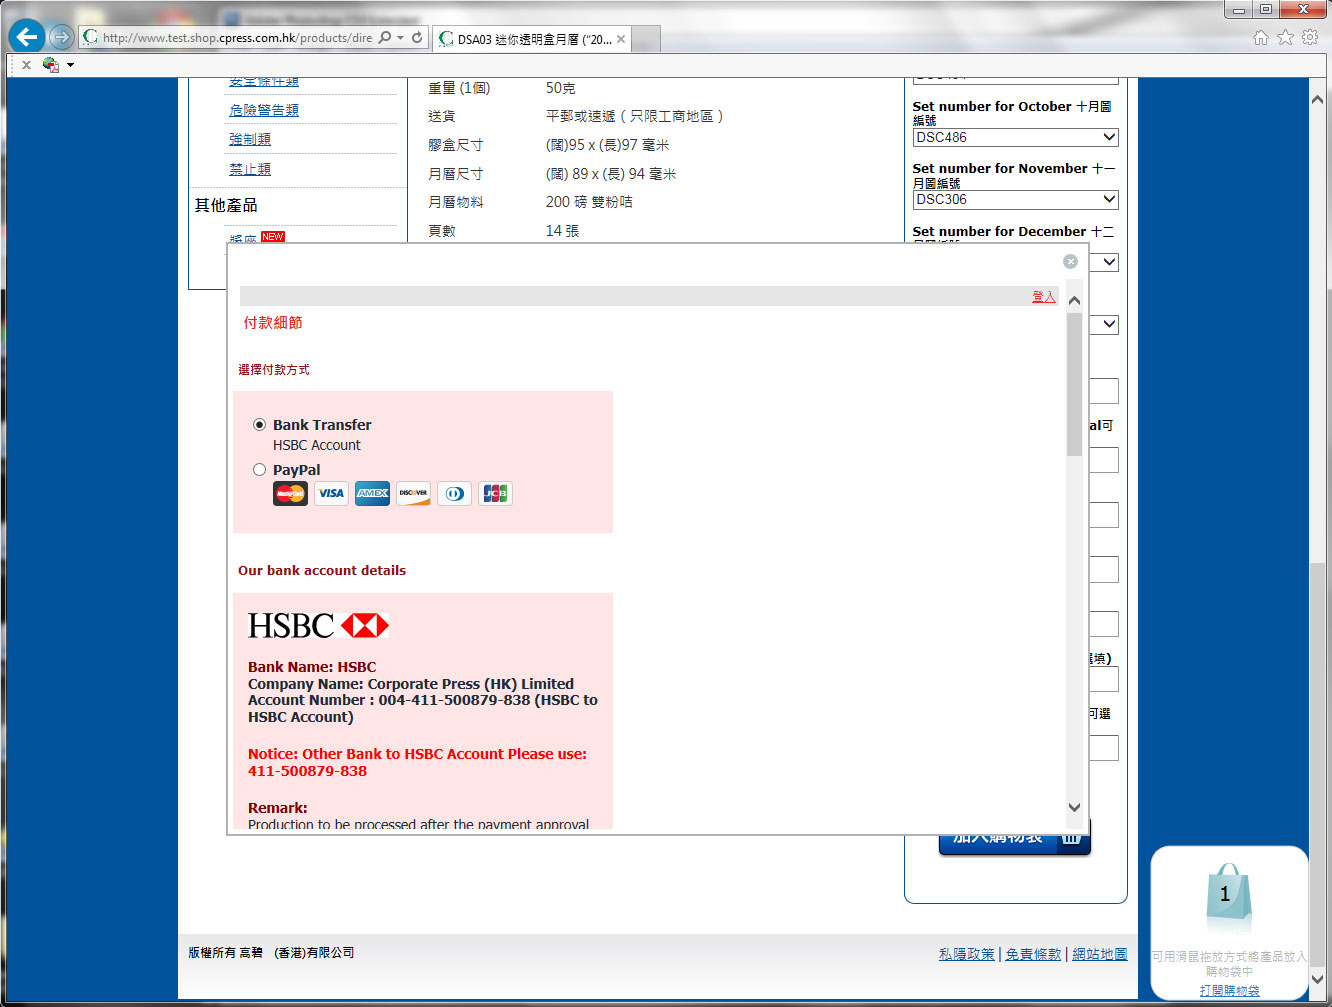Click the Favorites star icon
Image resolution: width=1332 pixels, height=1007 pixels.
point(1285,38)
